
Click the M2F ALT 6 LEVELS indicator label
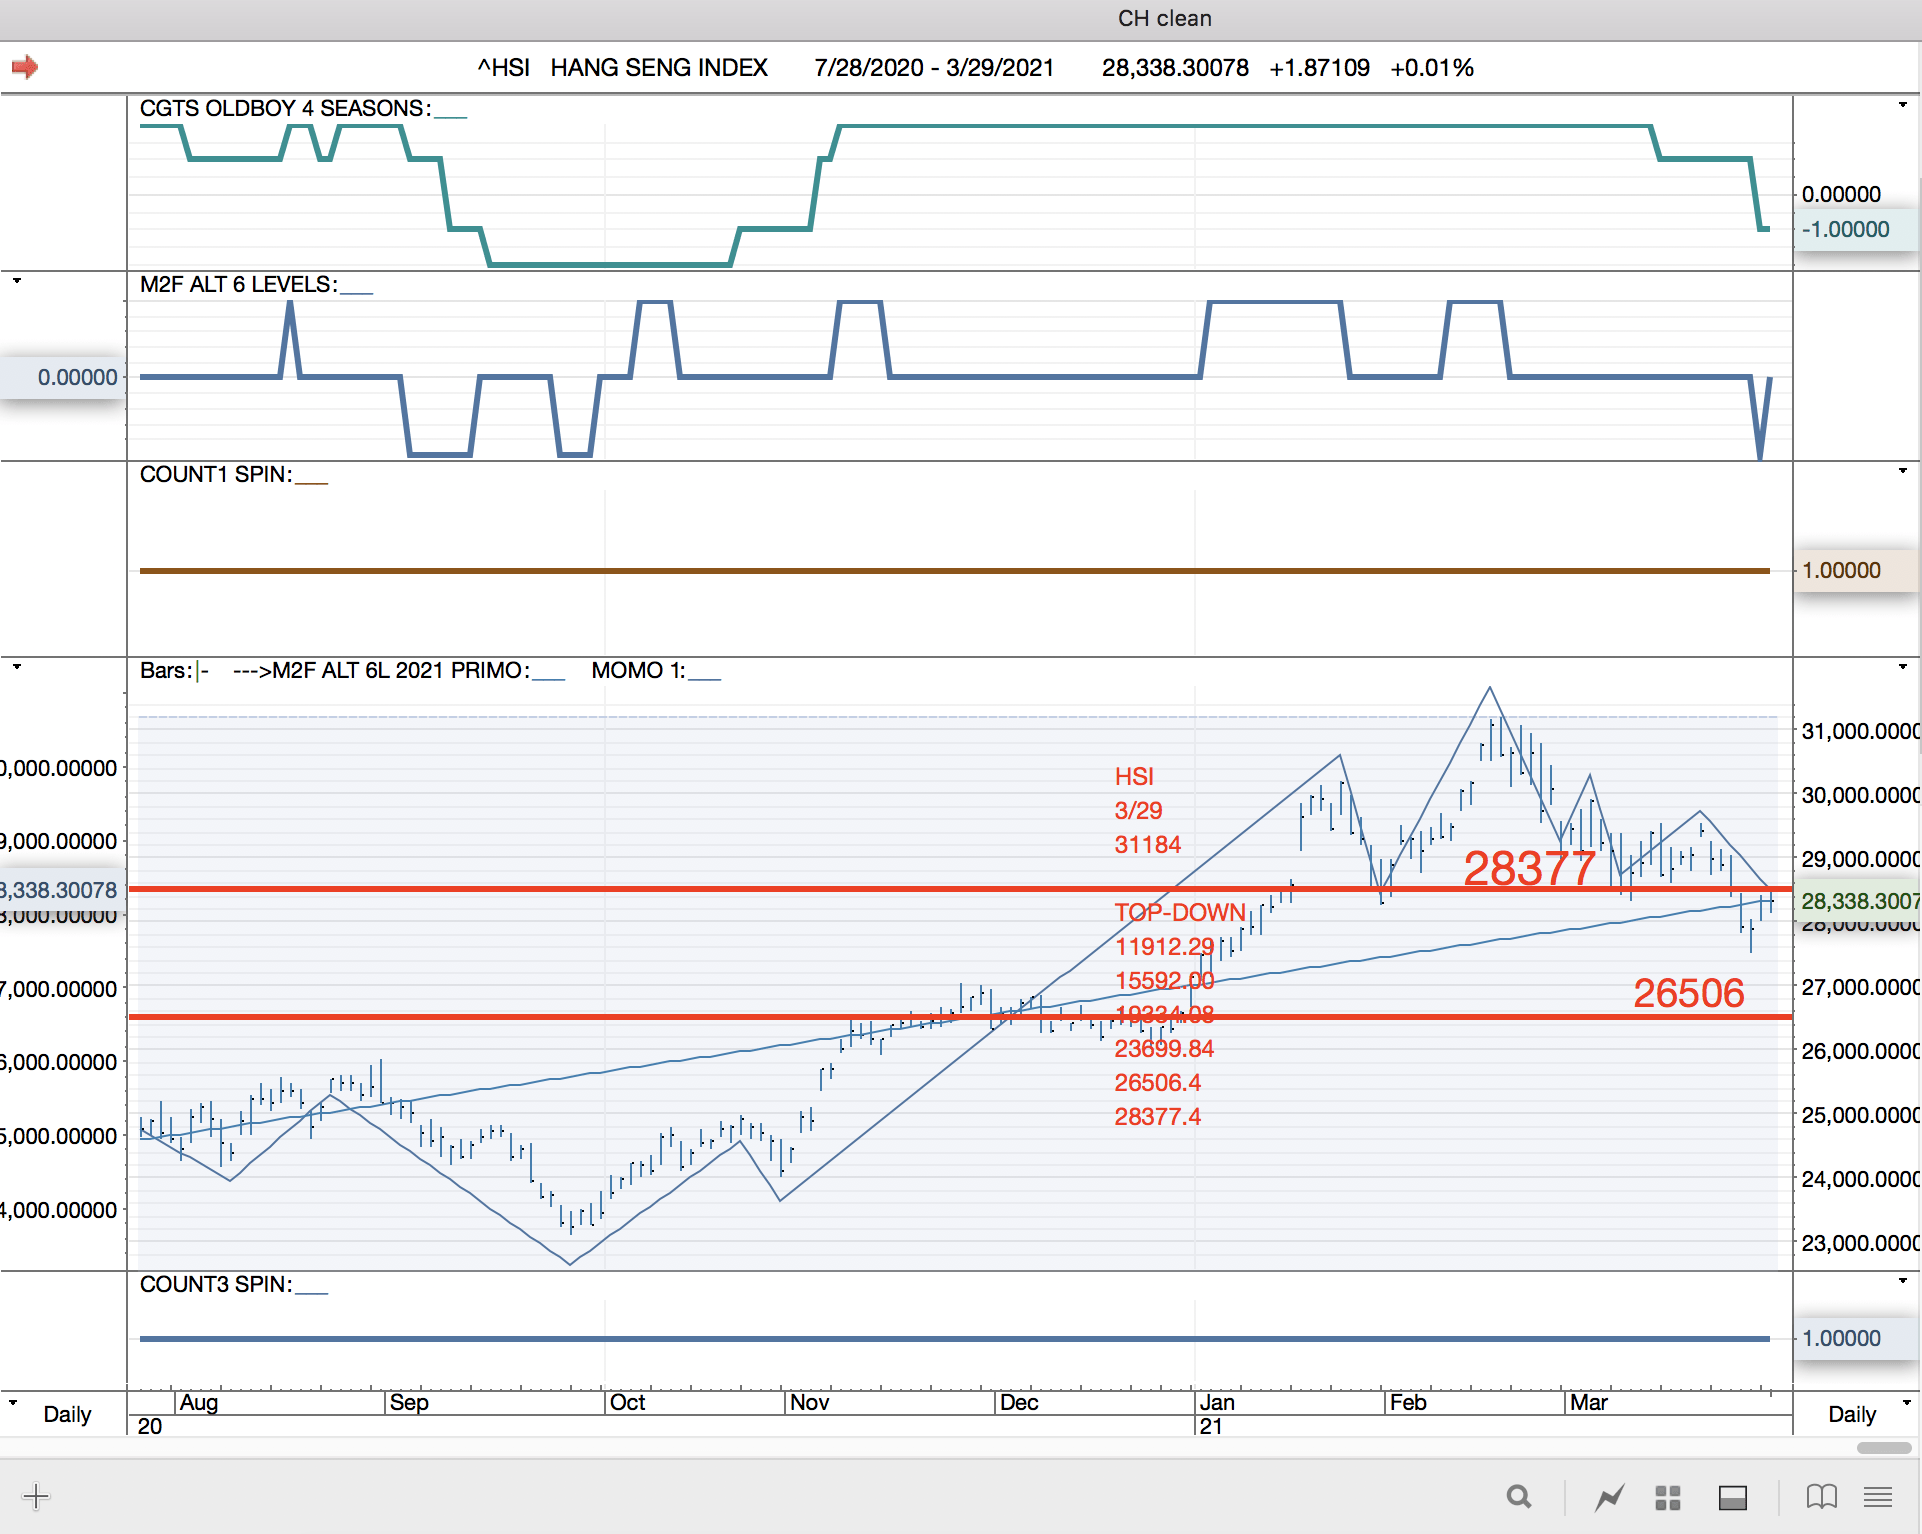coord(239,284)
